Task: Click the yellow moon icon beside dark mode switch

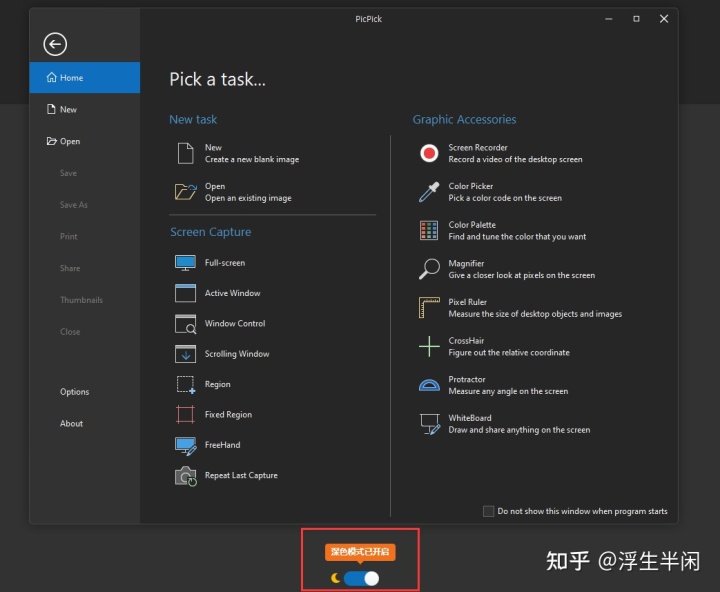Action: (336, 578)
